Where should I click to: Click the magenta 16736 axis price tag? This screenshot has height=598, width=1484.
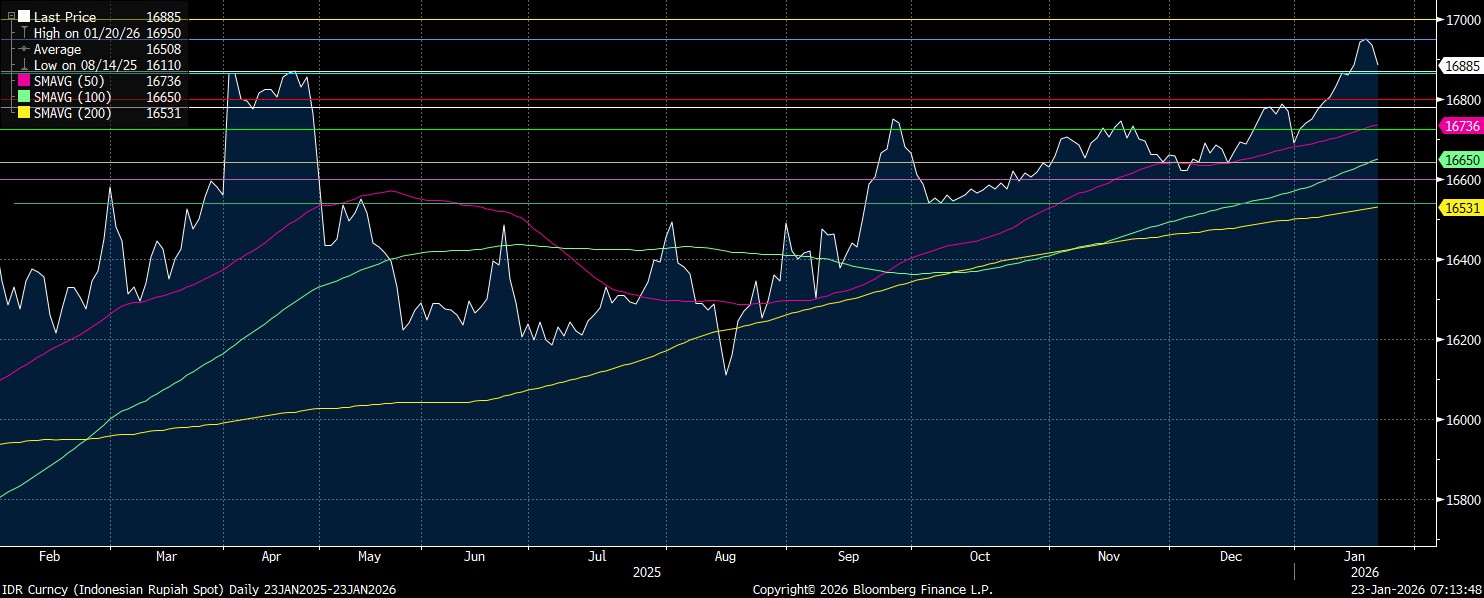tap(1460, 126)
